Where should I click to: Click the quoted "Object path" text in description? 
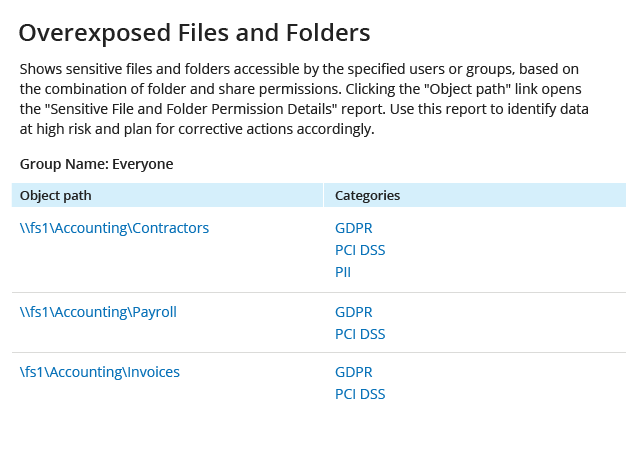[x=464, y=89]
